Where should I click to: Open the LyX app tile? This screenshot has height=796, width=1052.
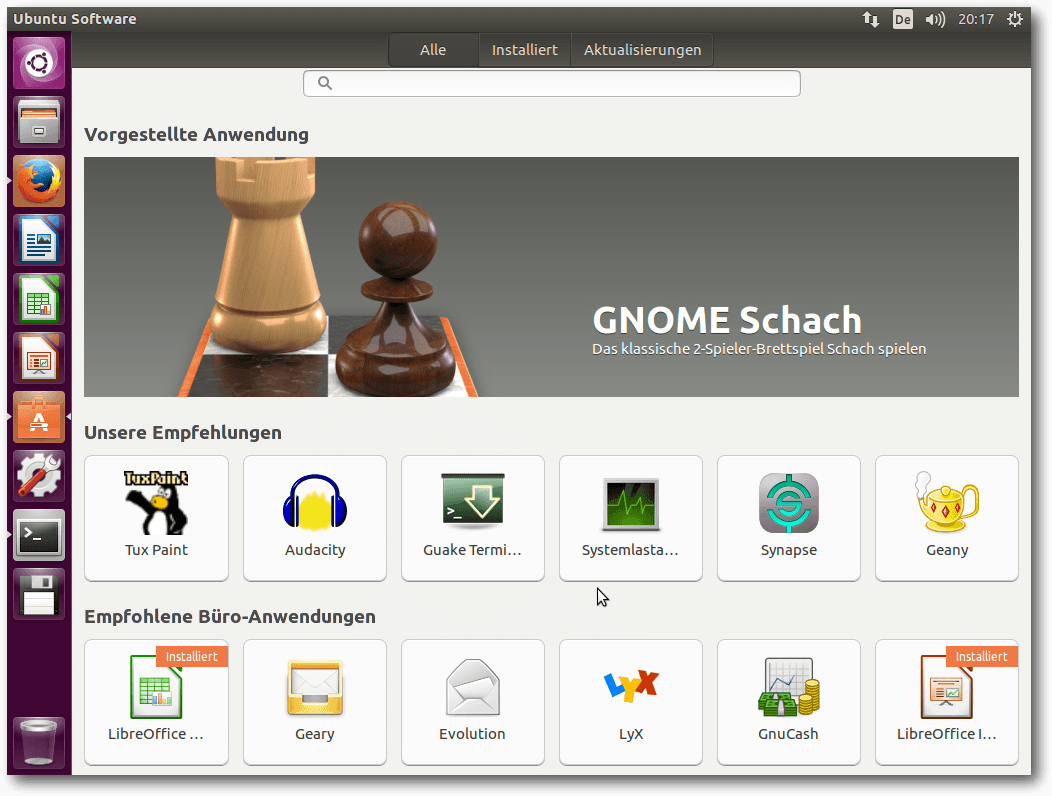(x=631, y=702)
